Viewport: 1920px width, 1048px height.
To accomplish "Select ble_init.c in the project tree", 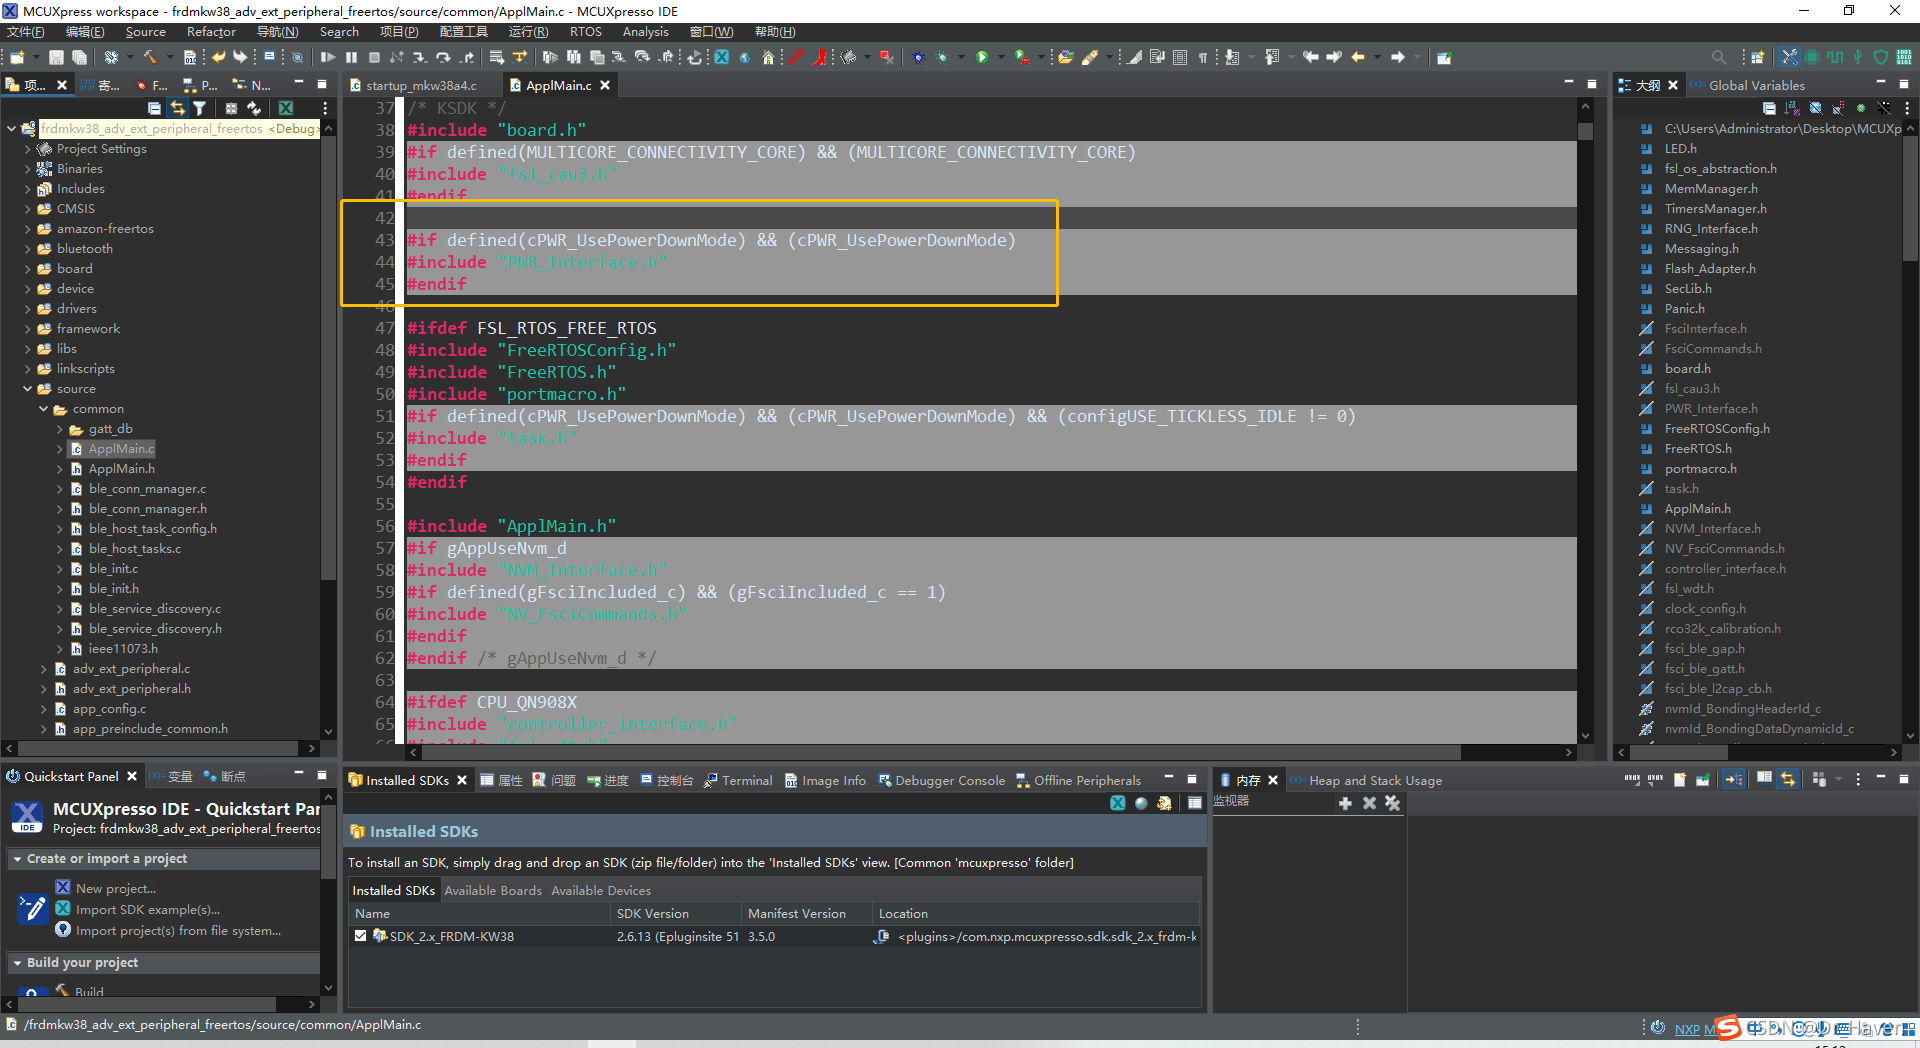I will click(113, 569).
